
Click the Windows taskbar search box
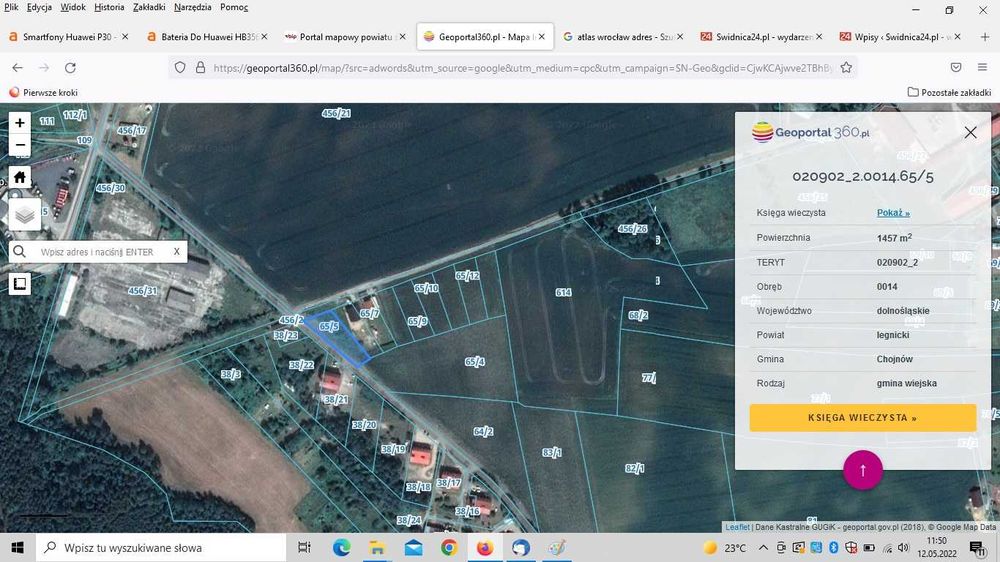(x=161, y=548)
